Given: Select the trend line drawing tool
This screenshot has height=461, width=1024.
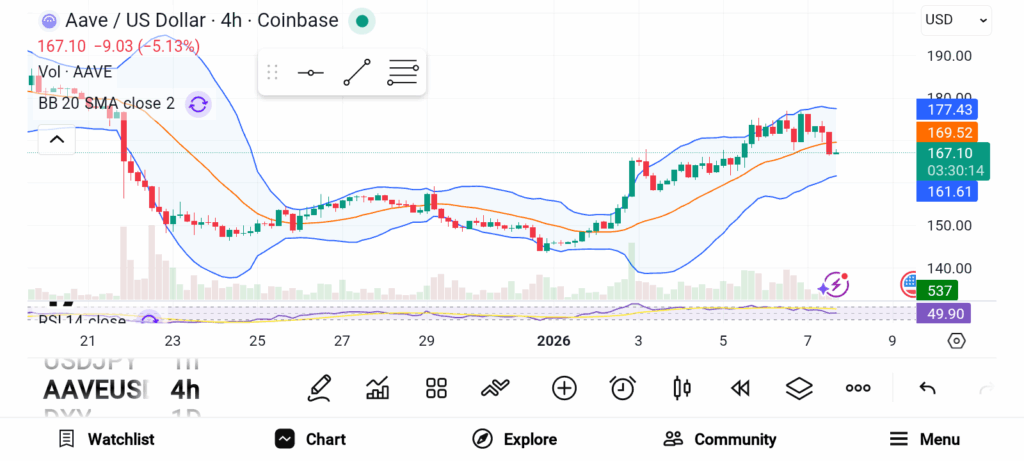Looking at the screenshot, I should point(356,73).
